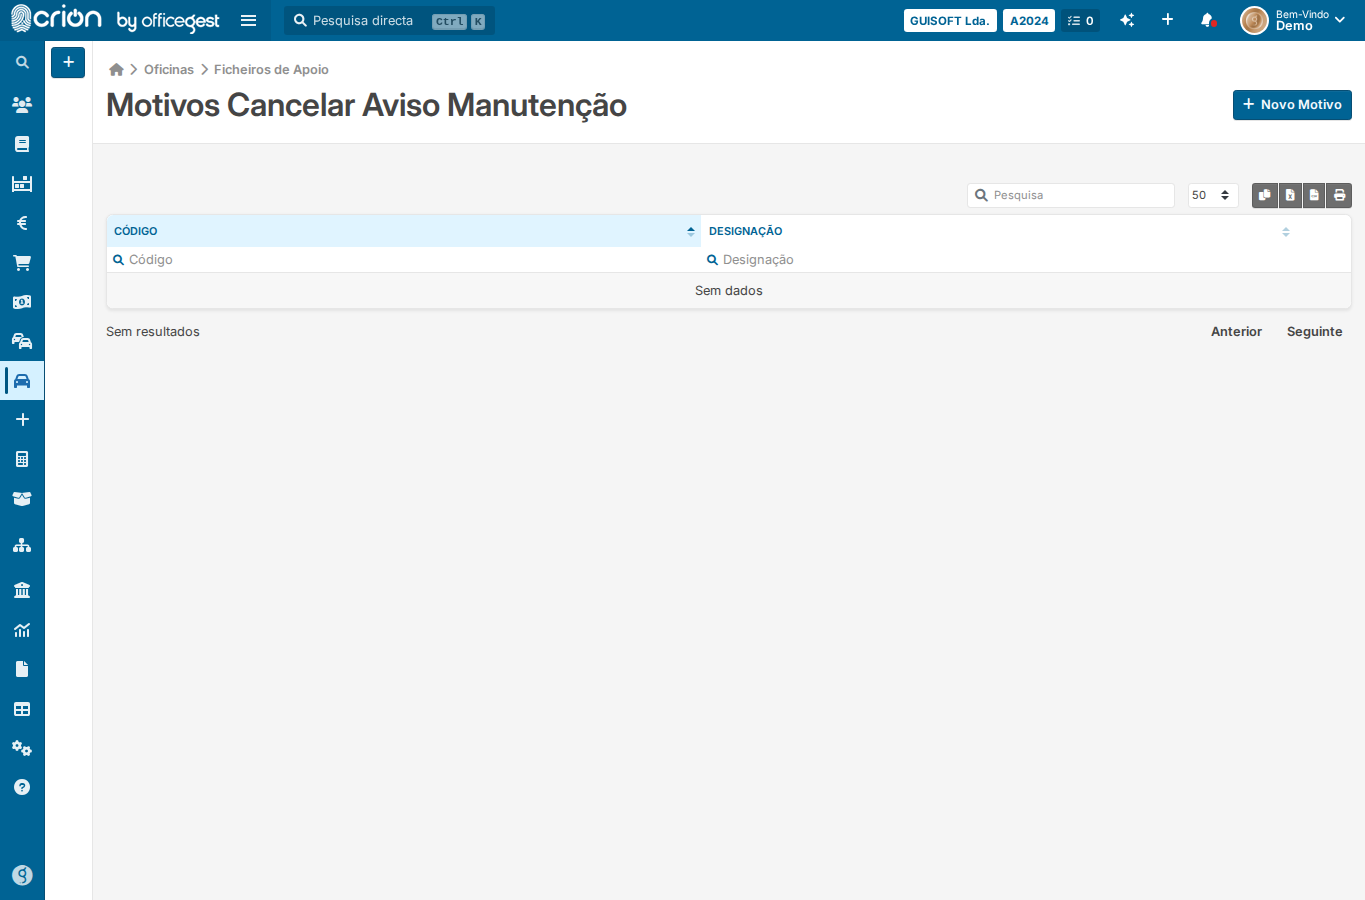
Task: Open the hamburger menu in the top bar
Action: [x=249, y=20]
